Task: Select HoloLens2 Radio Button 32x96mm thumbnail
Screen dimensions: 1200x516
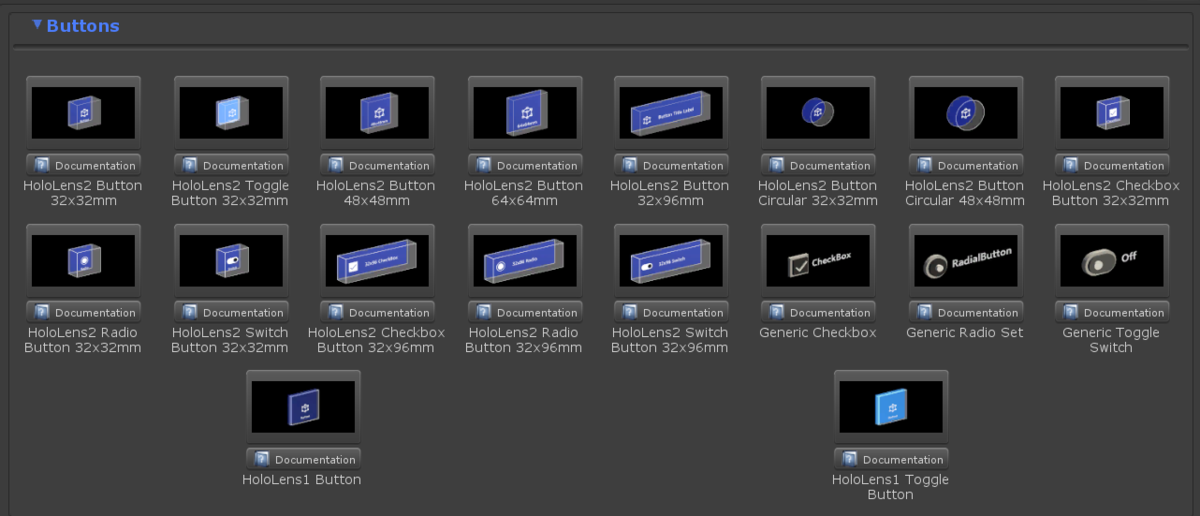Action: pos(525,260)
